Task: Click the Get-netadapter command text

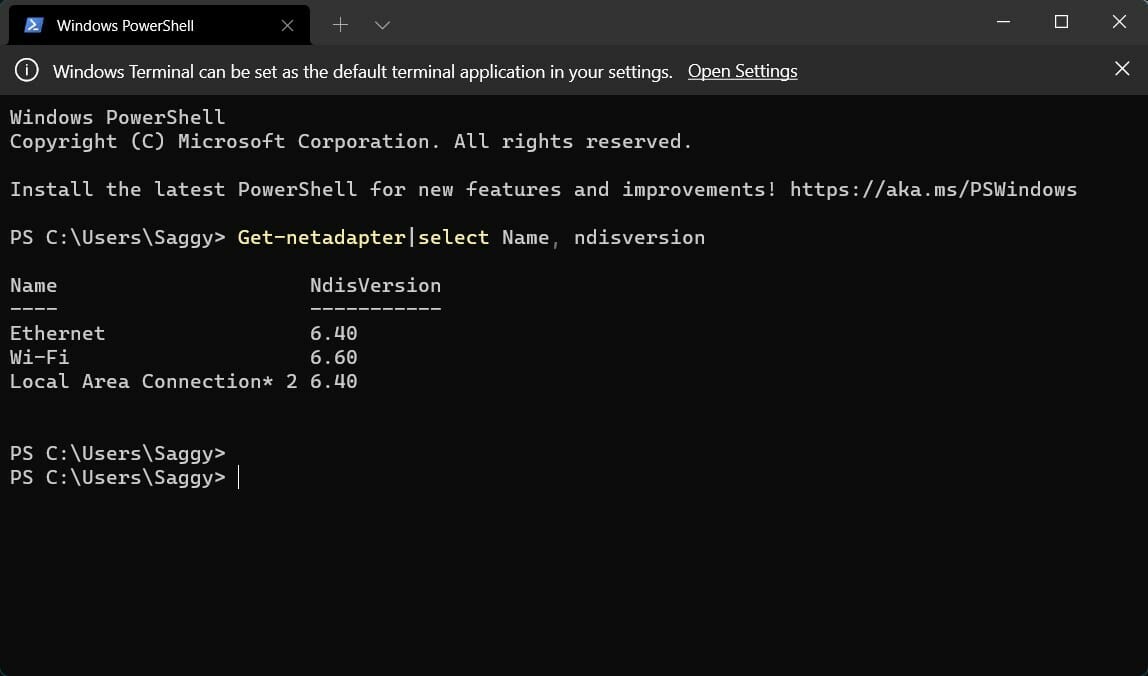Action: (320, 237)
